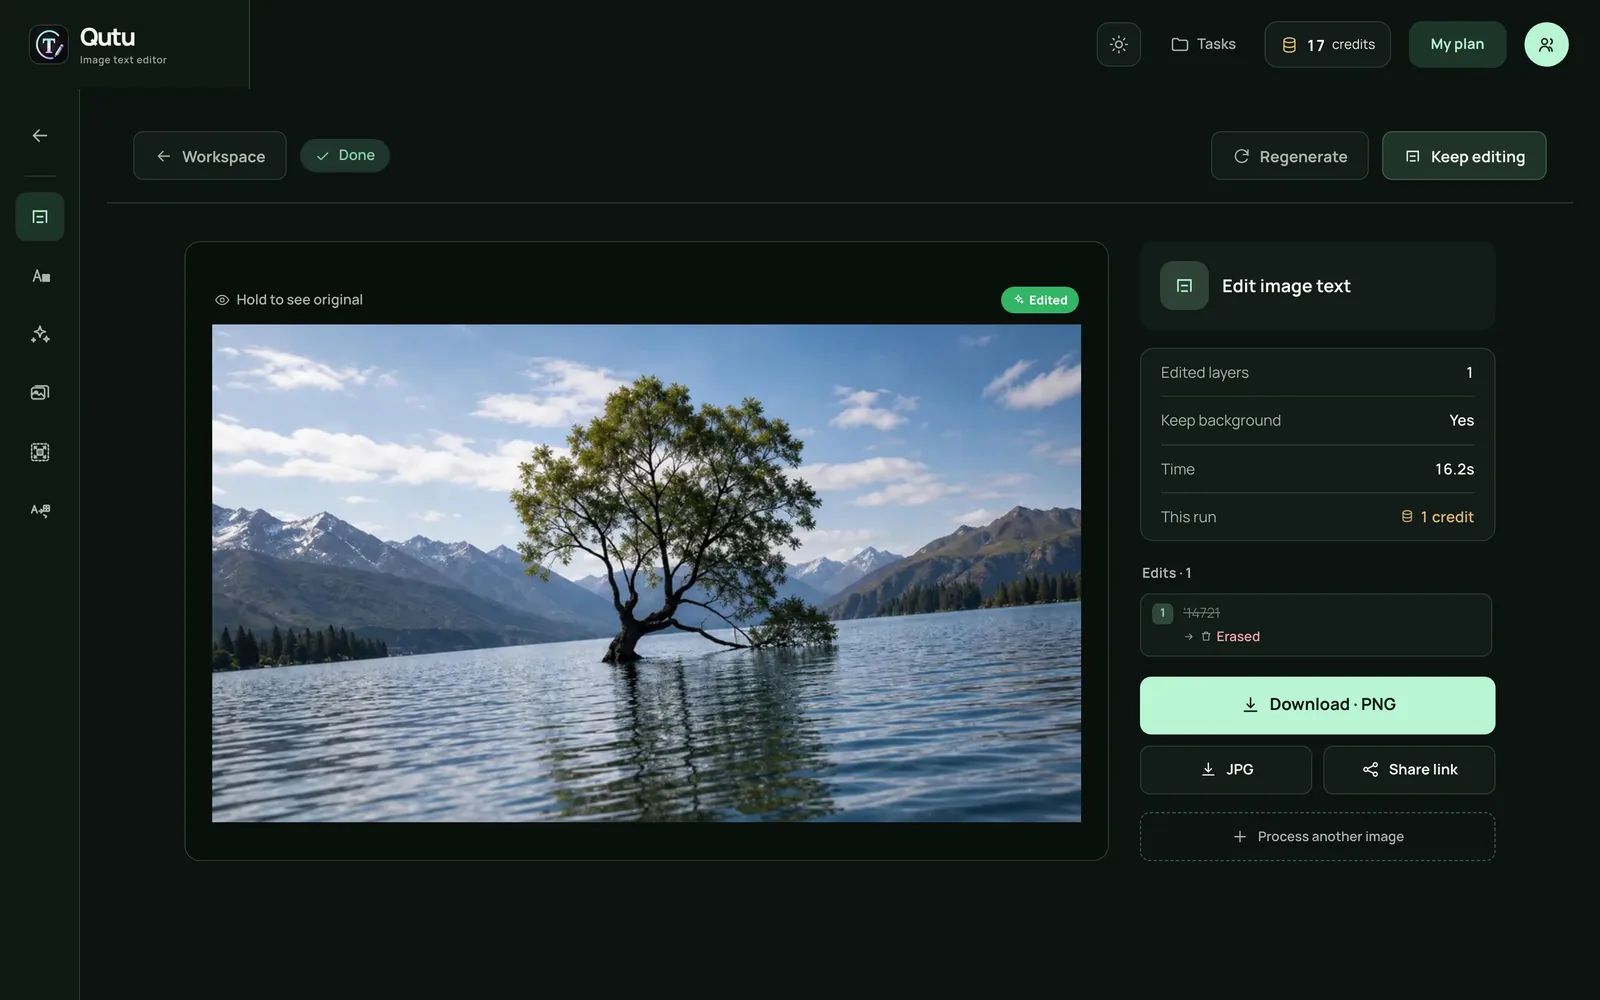Hold to see original eye toggle
The width and height of the screenshot is (1600, 1000).
(289, 300)
